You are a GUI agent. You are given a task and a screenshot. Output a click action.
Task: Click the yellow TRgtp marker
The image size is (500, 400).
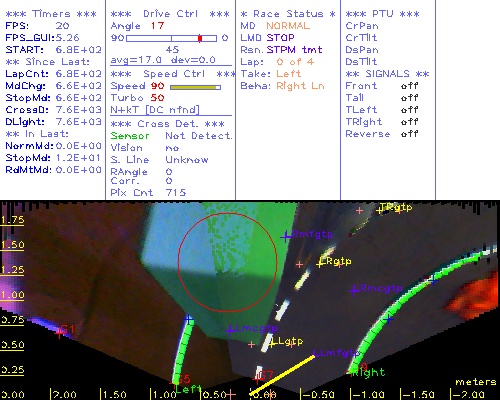tap(379, 210)
